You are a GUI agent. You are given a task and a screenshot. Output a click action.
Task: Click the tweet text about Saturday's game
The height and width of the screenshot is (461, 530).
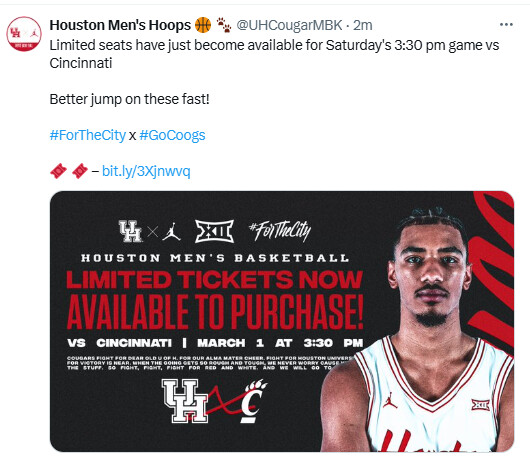tap(274, 54)
